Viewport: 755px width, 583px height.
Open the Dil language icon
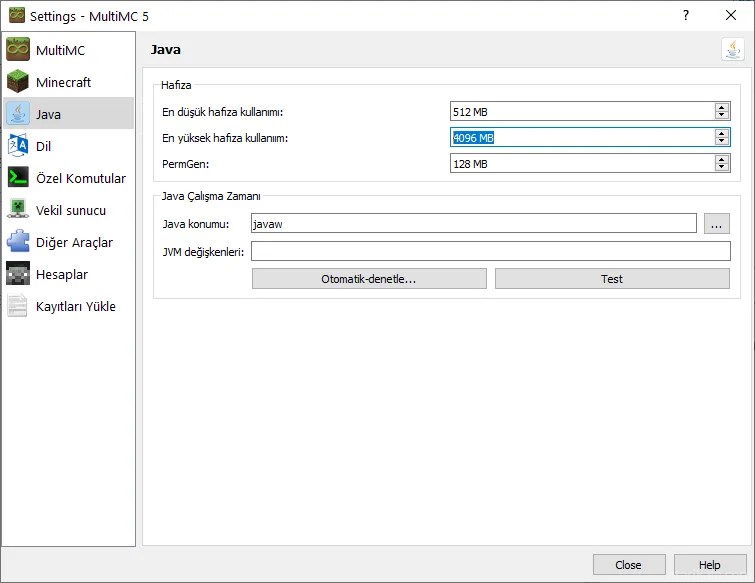[18, 146]
